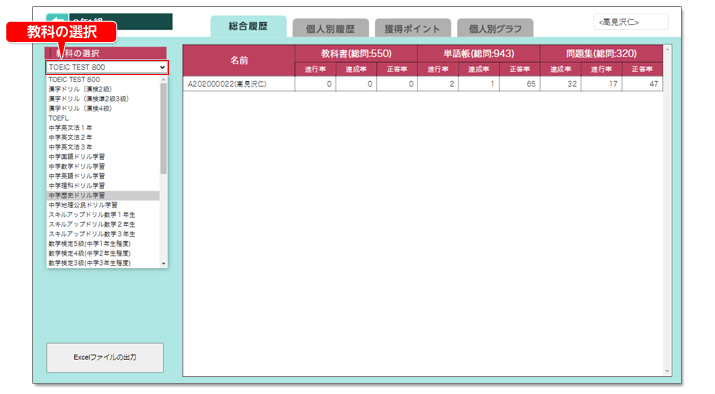Click 進行率 header under 問題集
This screenshot has height=394, width=715.
601,69
